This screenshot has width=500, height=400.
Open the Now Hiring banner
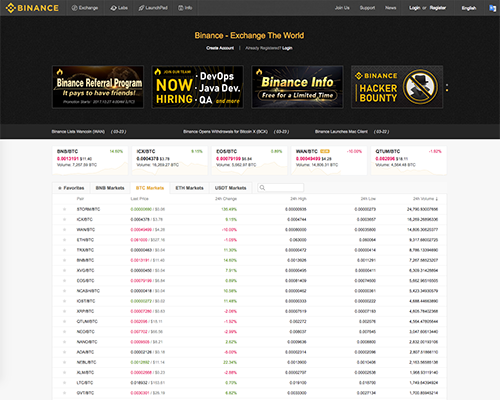click(198, 87)
